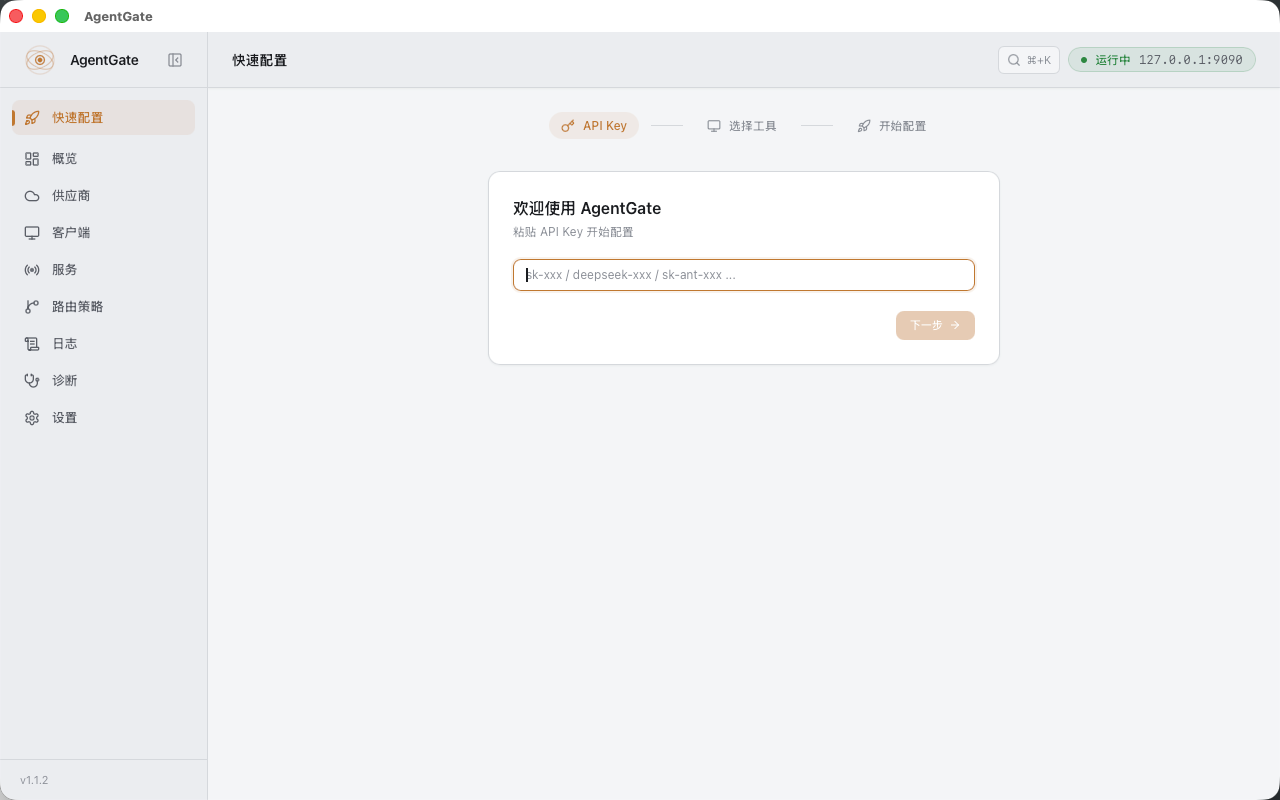
Task: Switch to the API Key step
Action: pyautogui.click(x=594, y=126)
